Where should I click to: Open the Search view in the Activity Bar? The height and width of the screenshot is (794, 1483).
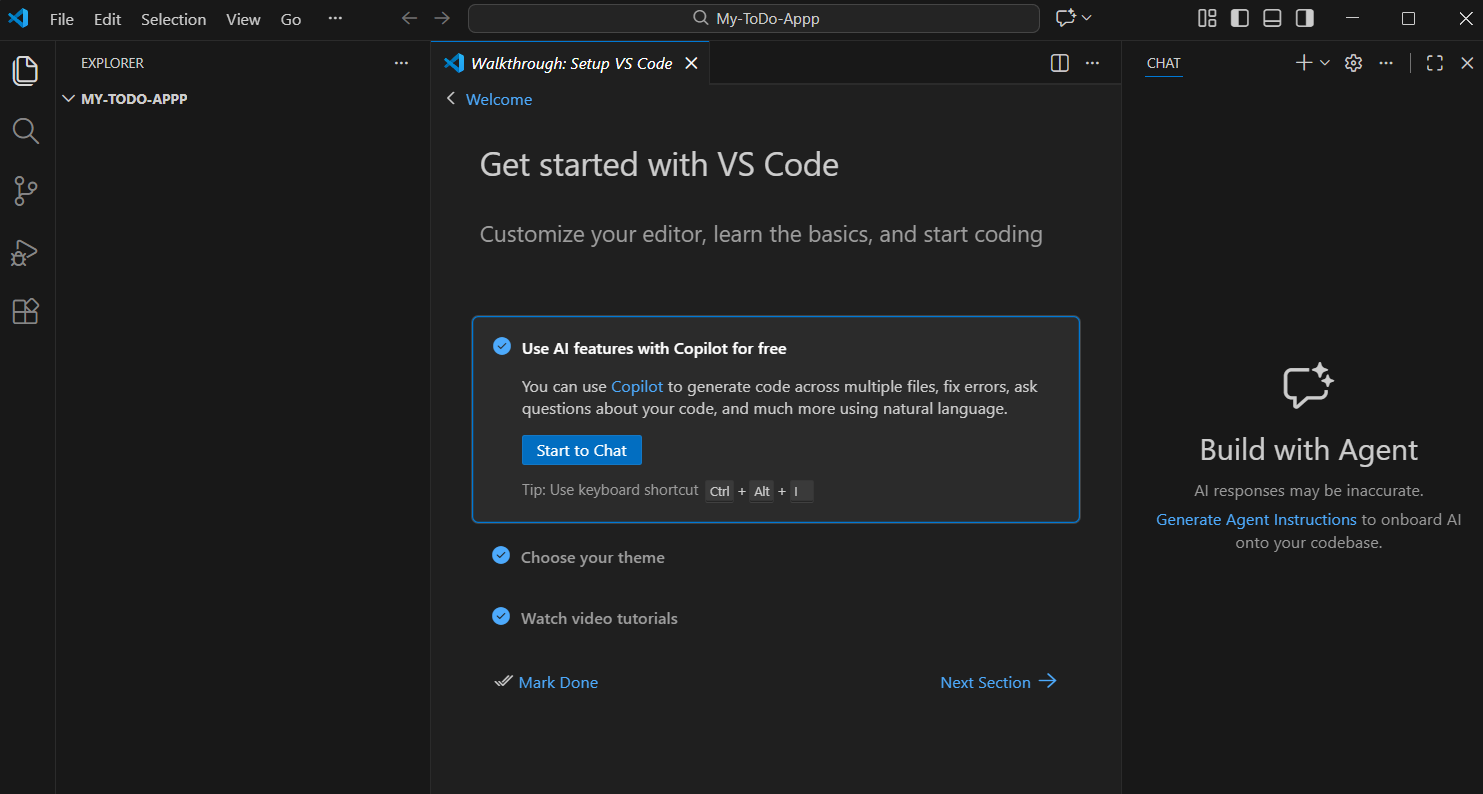pos(25,130)
